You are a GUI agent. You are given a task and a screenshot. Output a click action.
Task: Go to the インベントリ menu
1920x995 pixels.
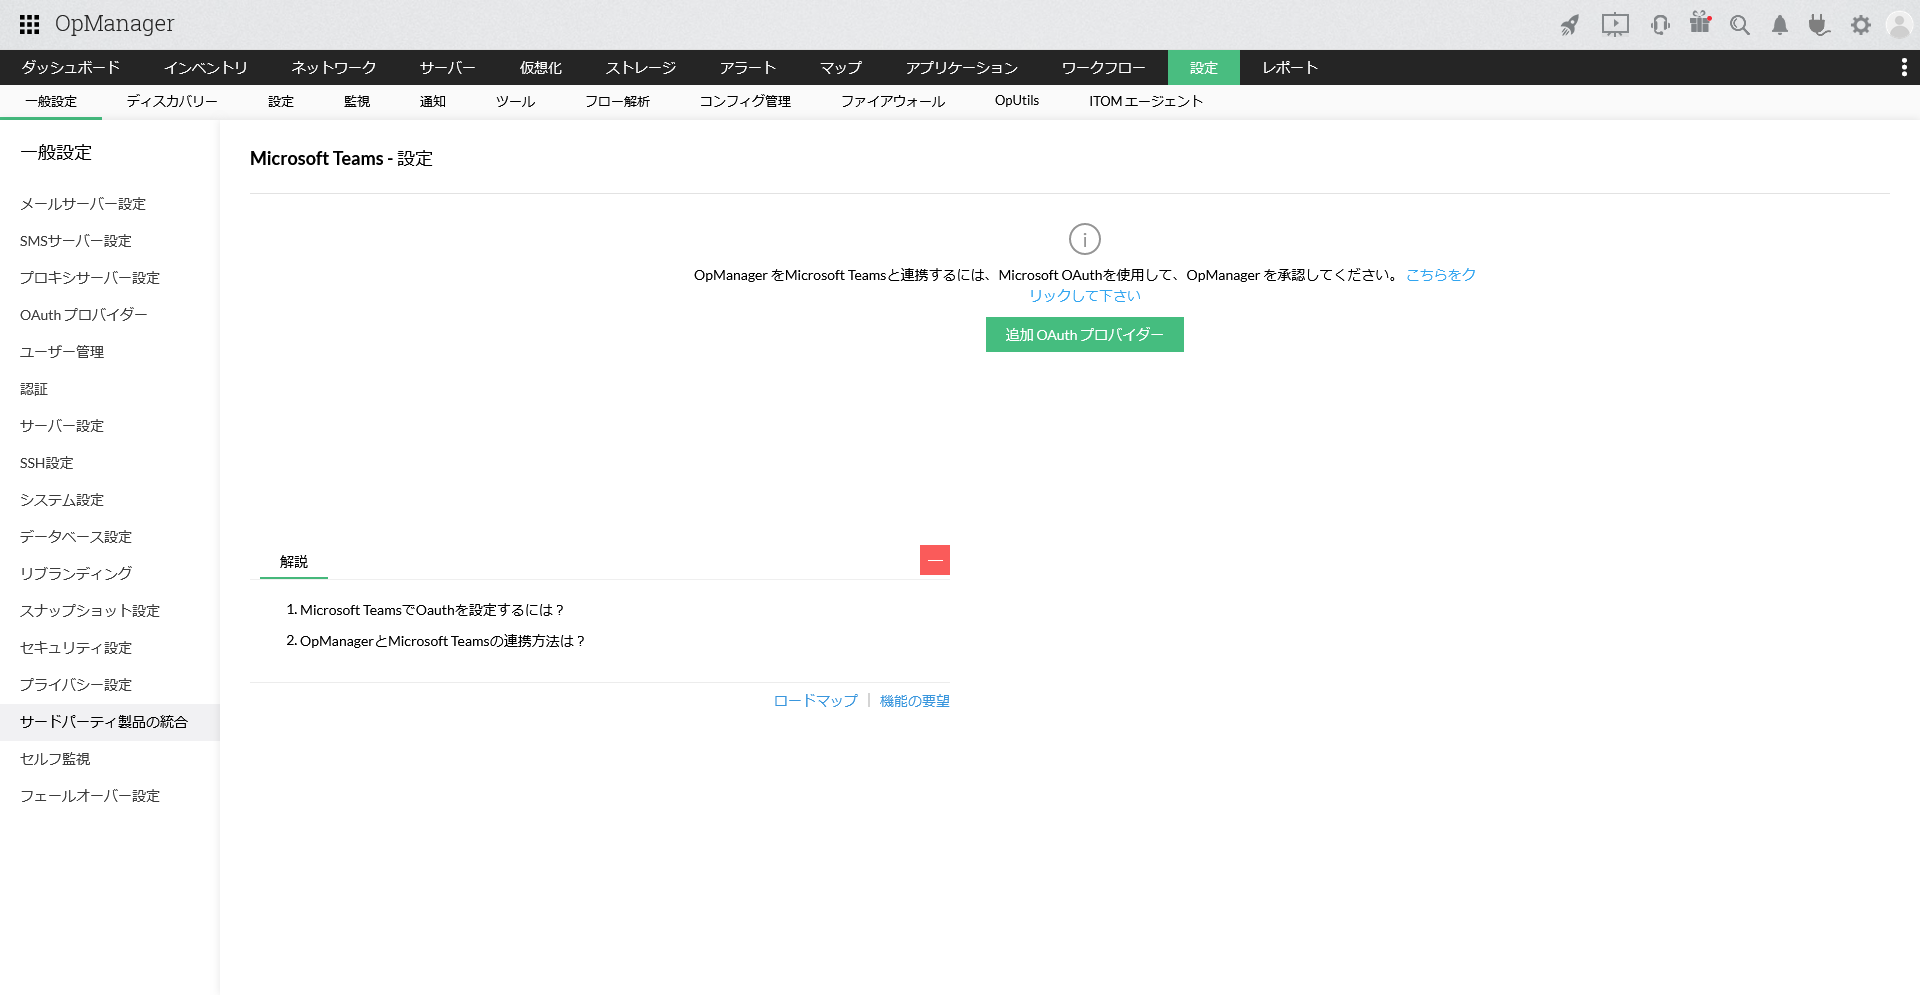click(x=206, y=67)
